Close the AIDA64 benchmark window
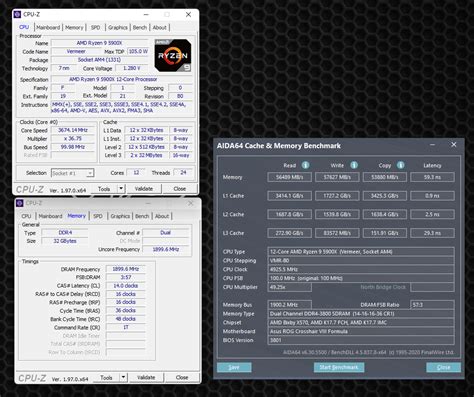Viewport: 474px width, 397px height. (454, 145)
